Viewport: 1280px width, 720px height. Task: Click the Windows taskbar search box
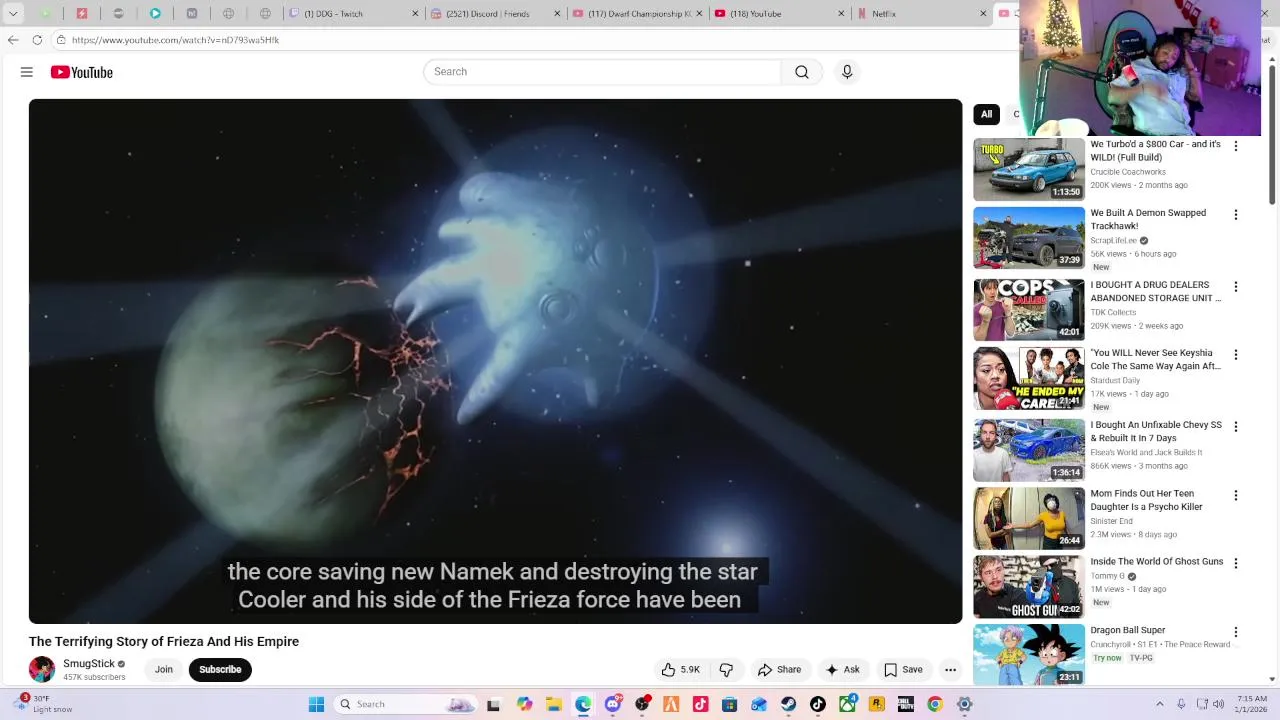(405, 704)
